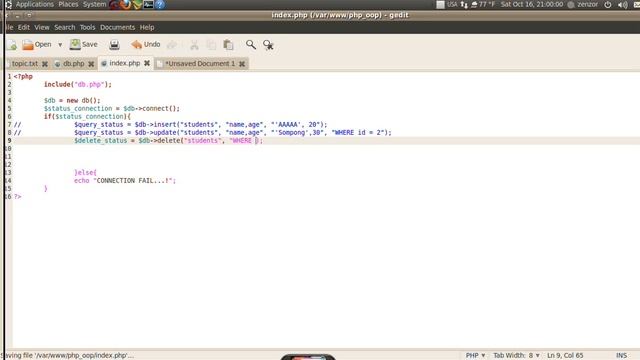The image size is (640, 360).
Task: Click the date and time clock
Action: [x=532, y=4]
